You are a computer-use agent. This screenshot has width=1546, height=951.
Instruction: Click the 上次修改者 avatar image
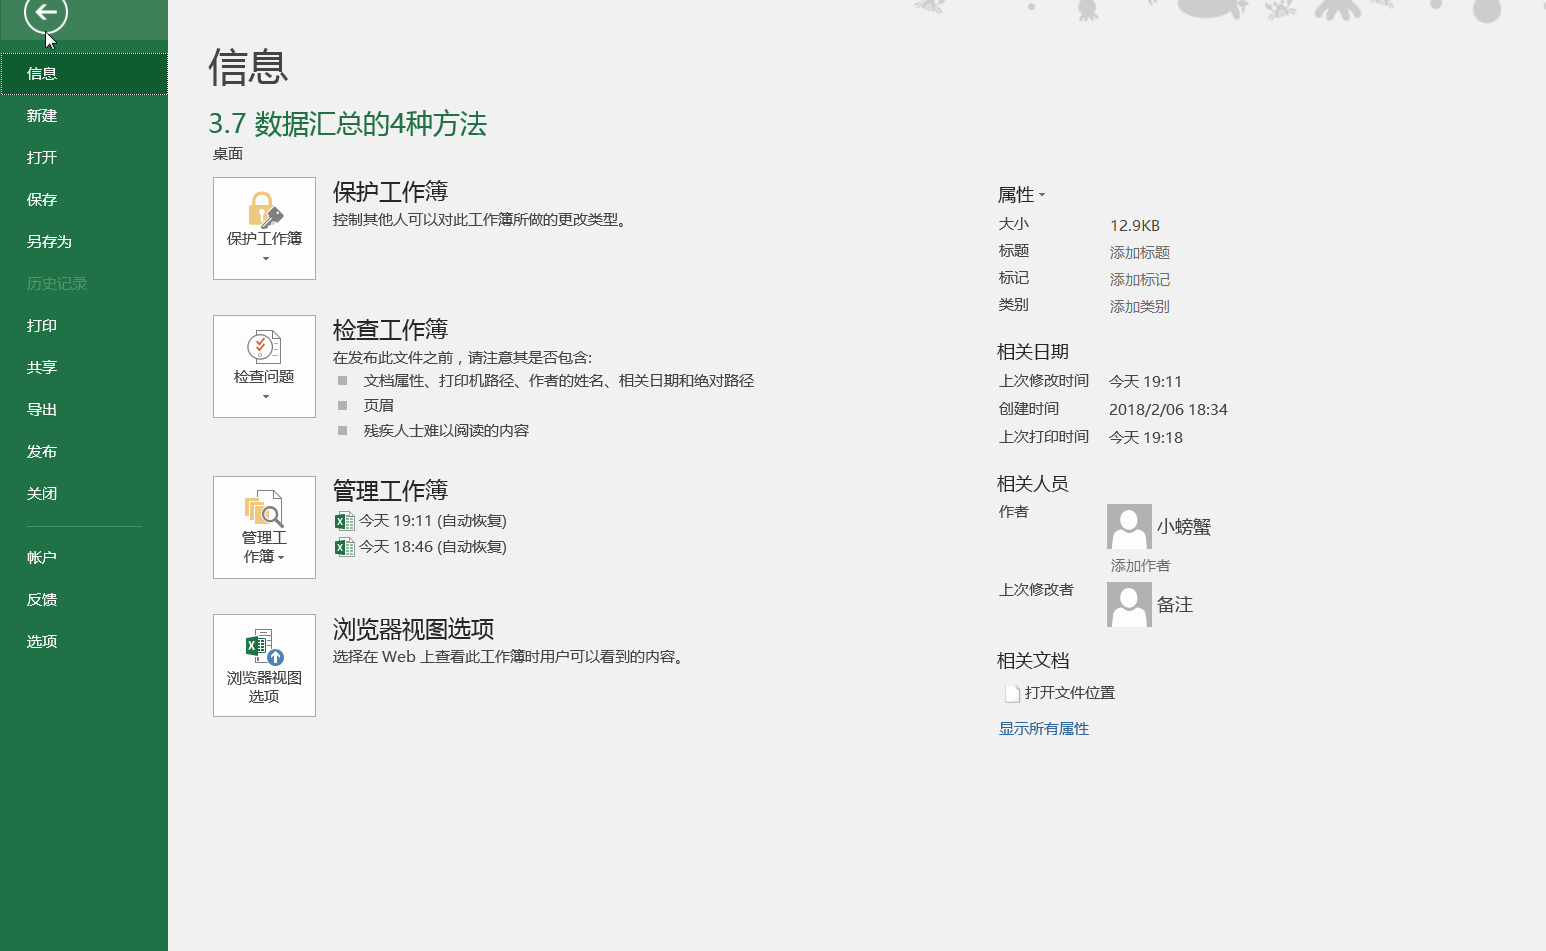tap(1129, 604)
